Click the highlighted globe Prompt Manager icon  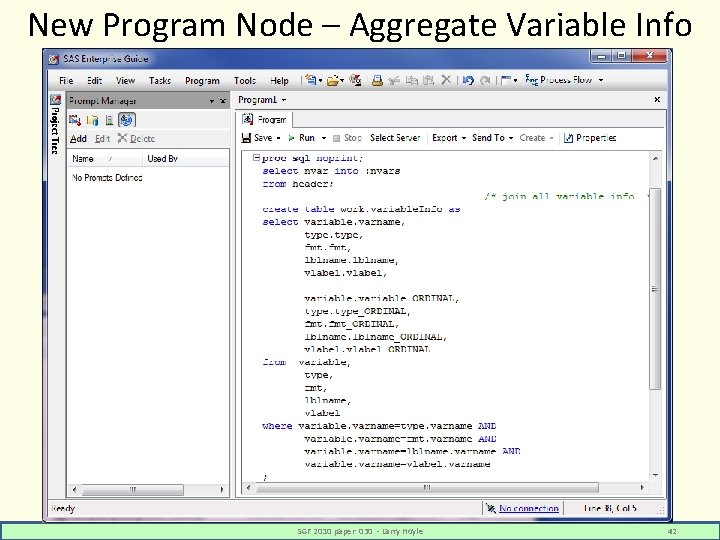tap(127, 120)
